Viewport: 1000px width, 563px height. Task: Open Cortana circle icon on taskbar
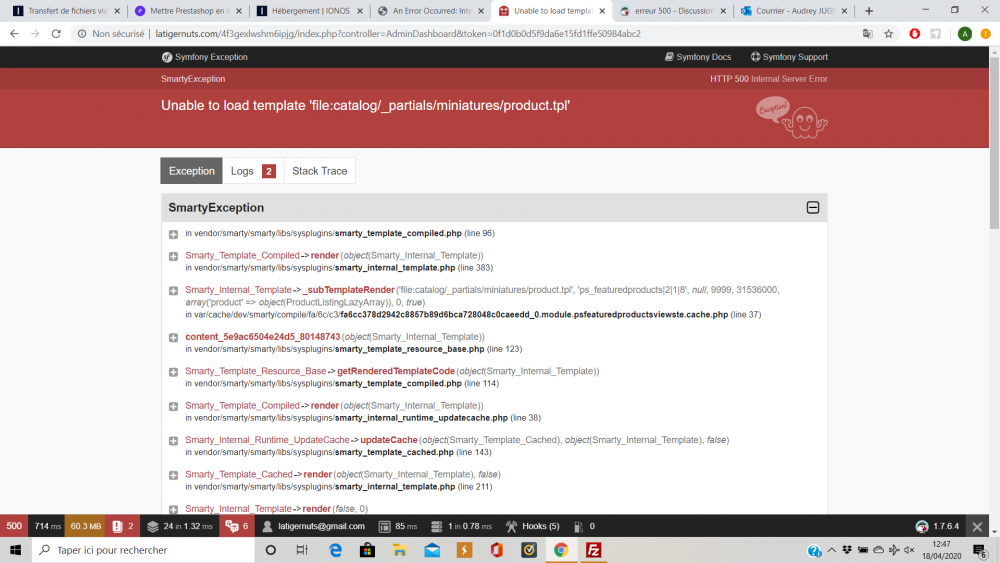pyautogui.click(x=270, y=550)
